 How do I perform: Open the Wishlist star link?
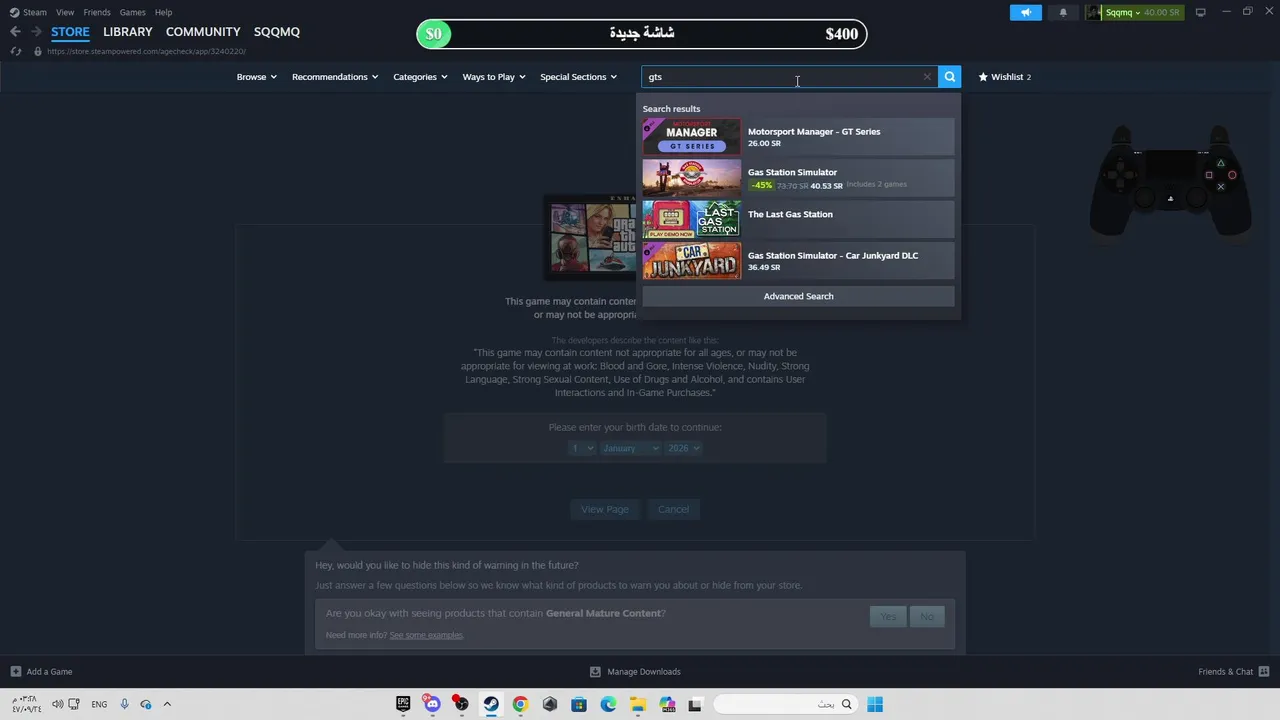[x=1004, y=77]
